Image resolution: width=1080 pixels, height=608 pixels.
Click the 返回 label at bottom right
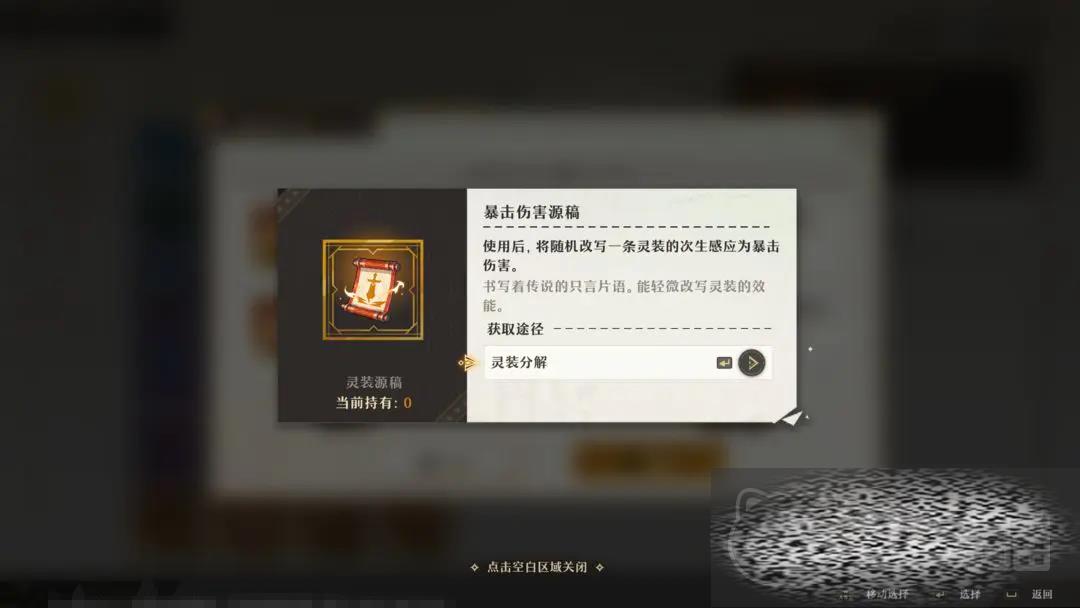pos(1041,594)
